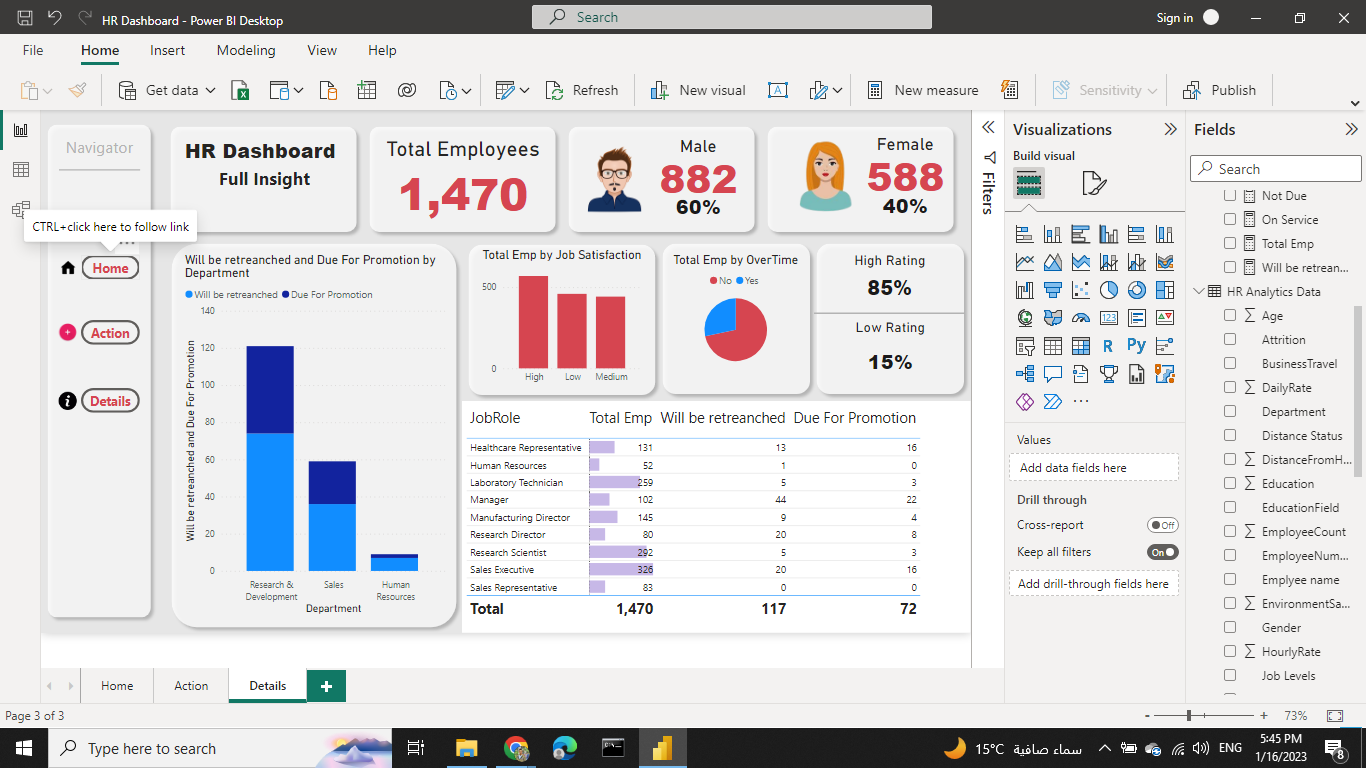Select the Donut chart visual icon

pos(1136,290)
